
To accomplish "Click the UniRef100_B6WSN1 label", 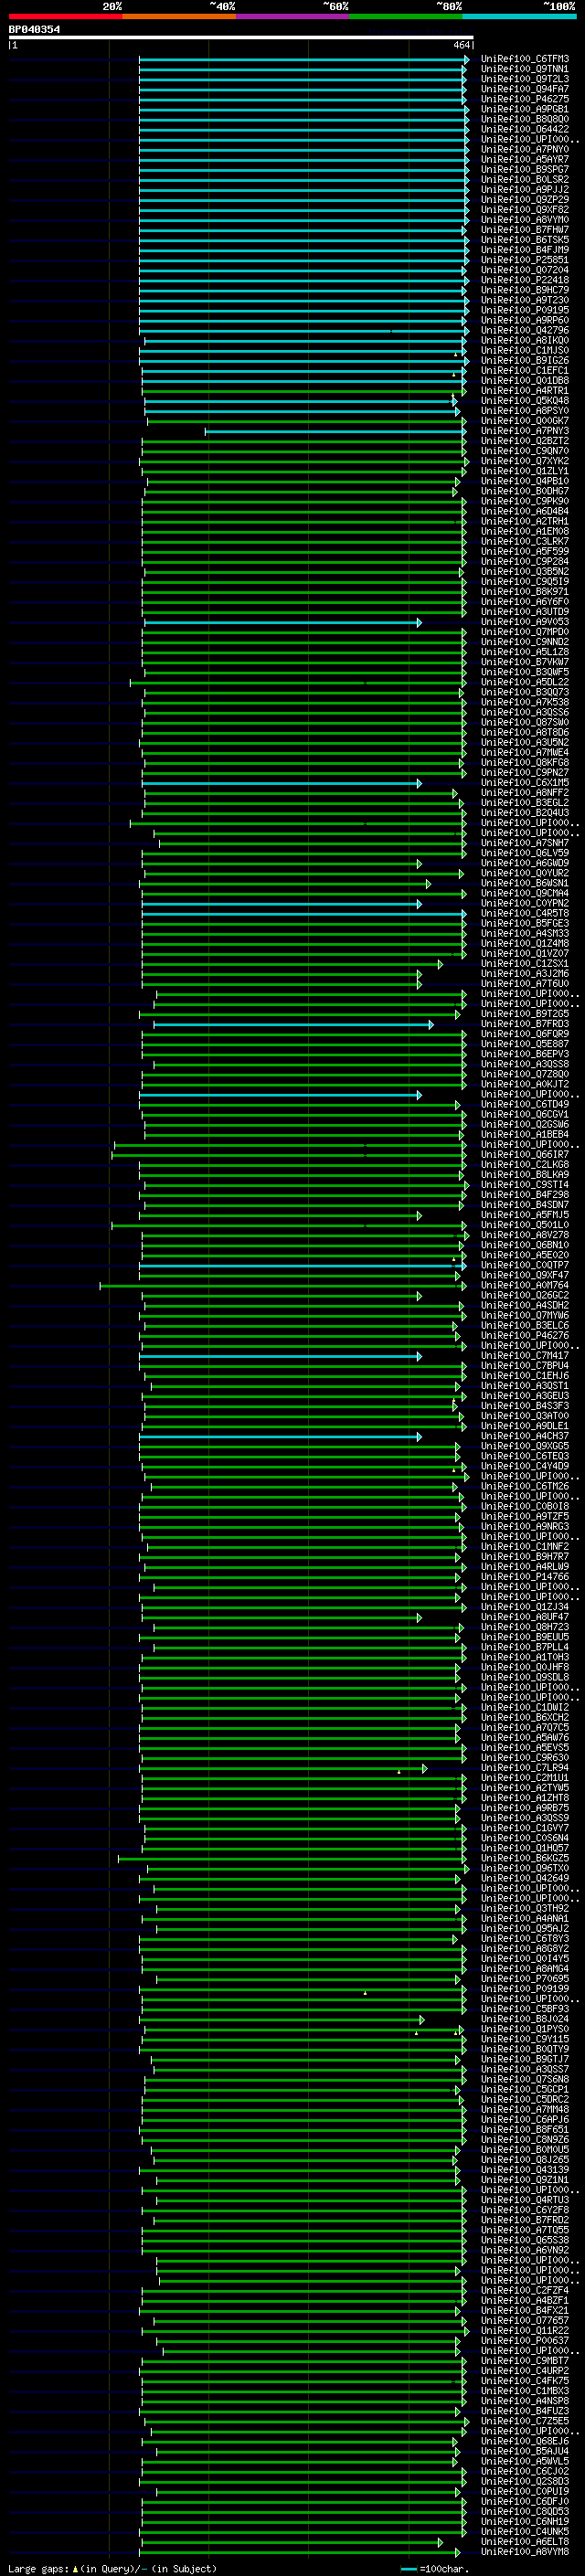I will coord(524,883).
